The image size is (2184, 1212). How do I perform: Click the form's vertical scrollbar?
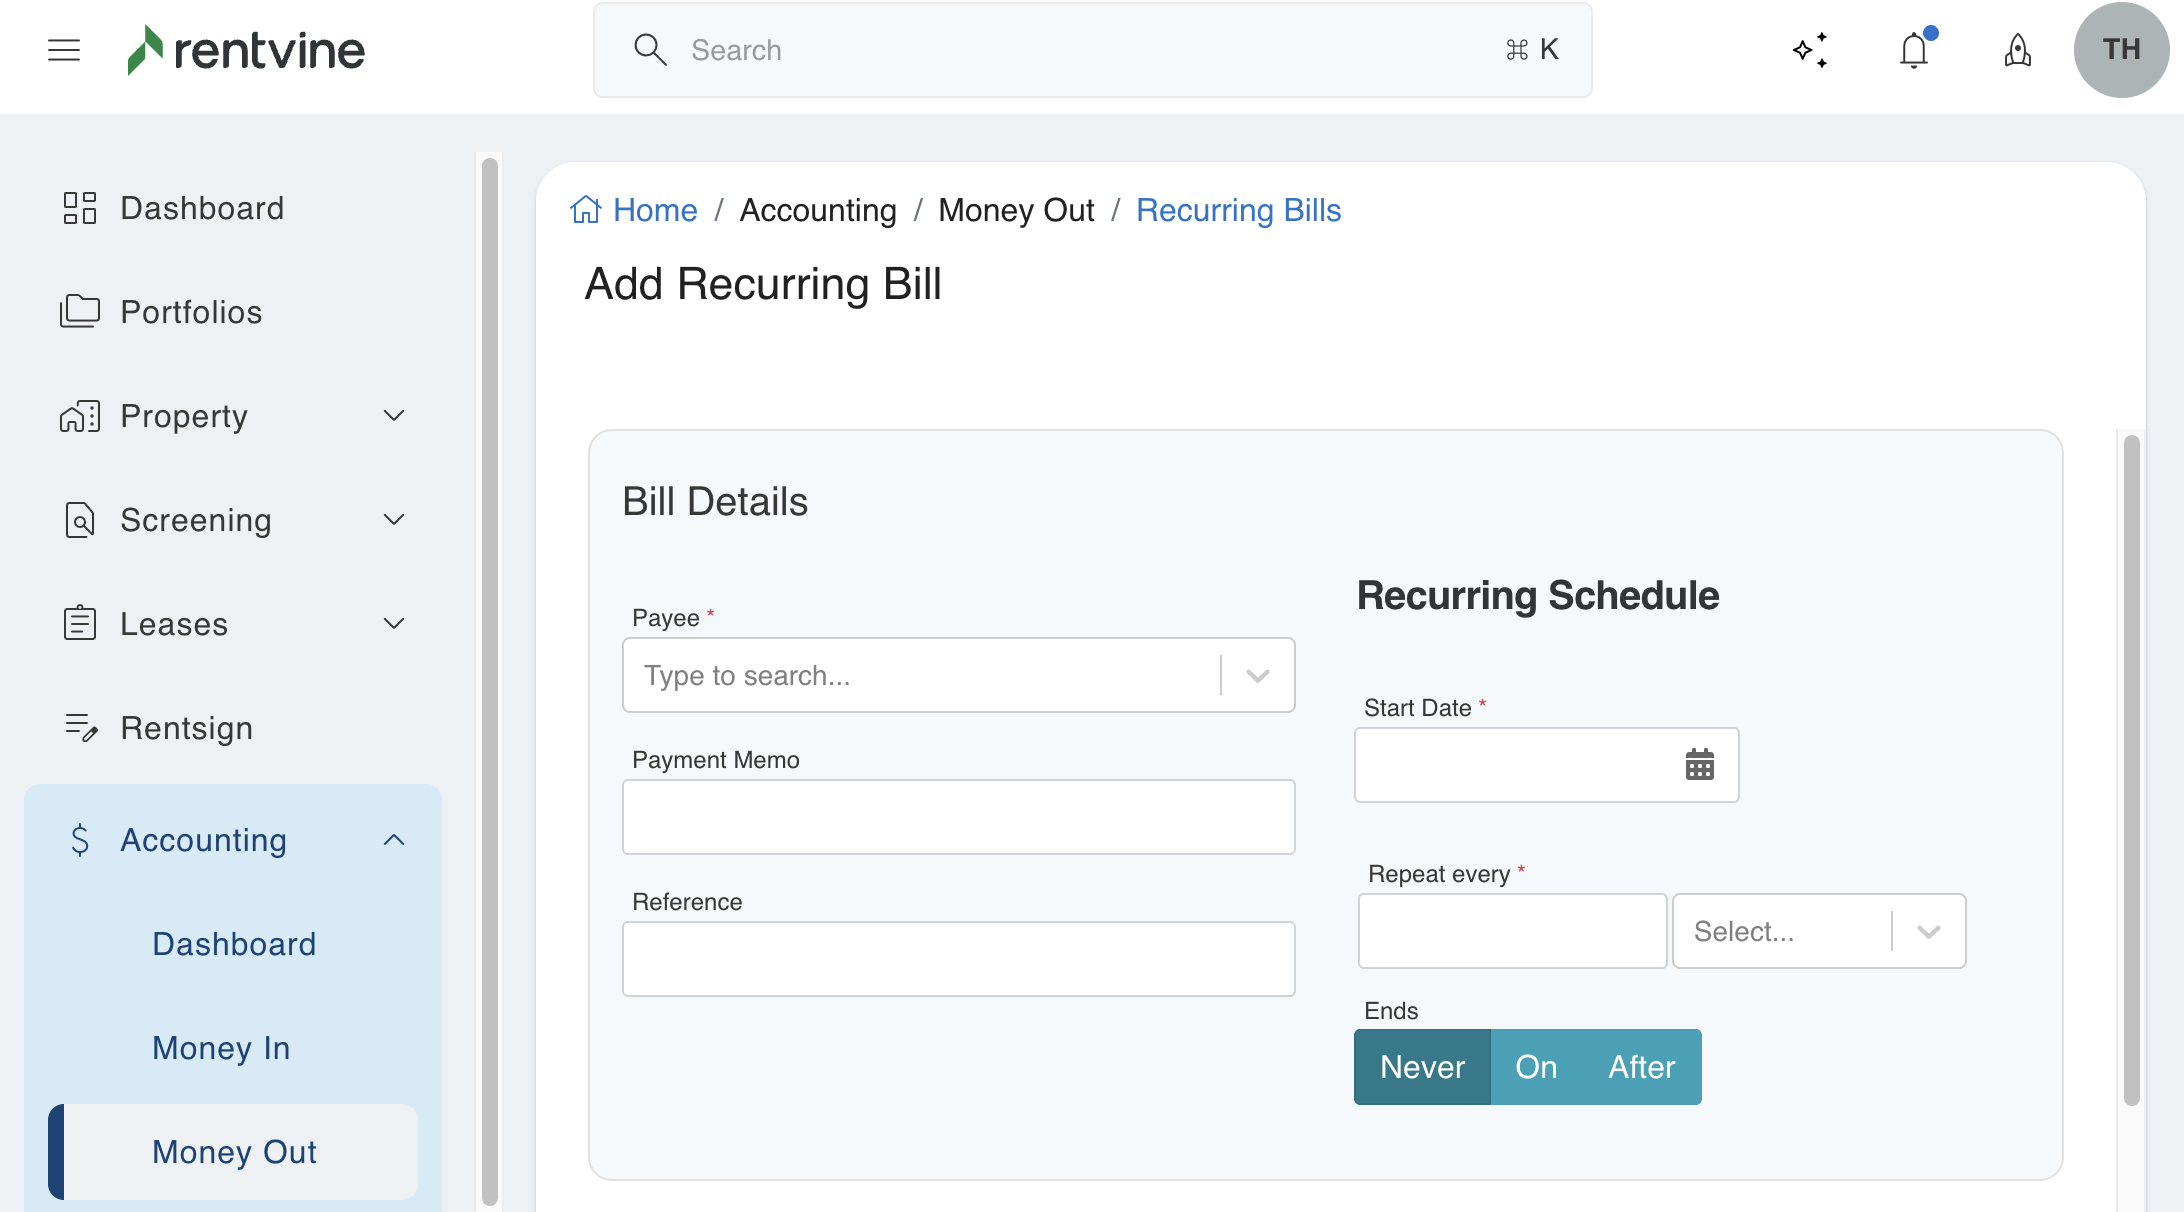pos(2131,770)
